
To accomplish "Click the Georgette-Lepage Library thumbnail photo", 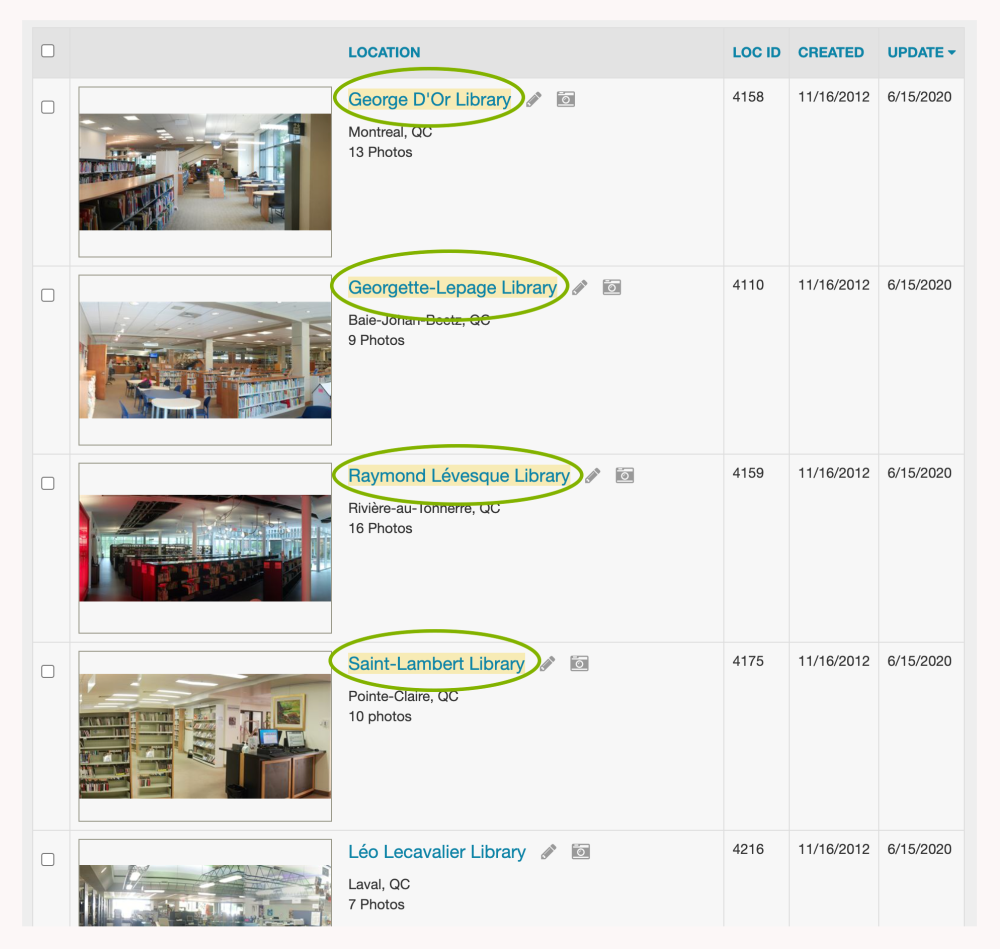I will point(205,360).
